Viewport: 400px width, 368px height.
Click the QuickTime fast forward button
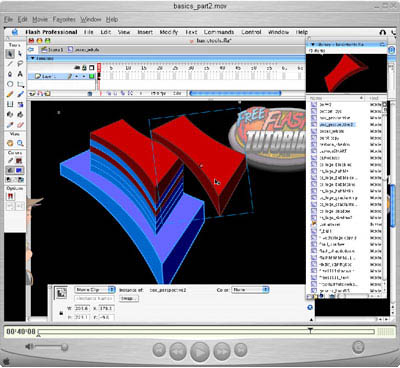[221, 351]
